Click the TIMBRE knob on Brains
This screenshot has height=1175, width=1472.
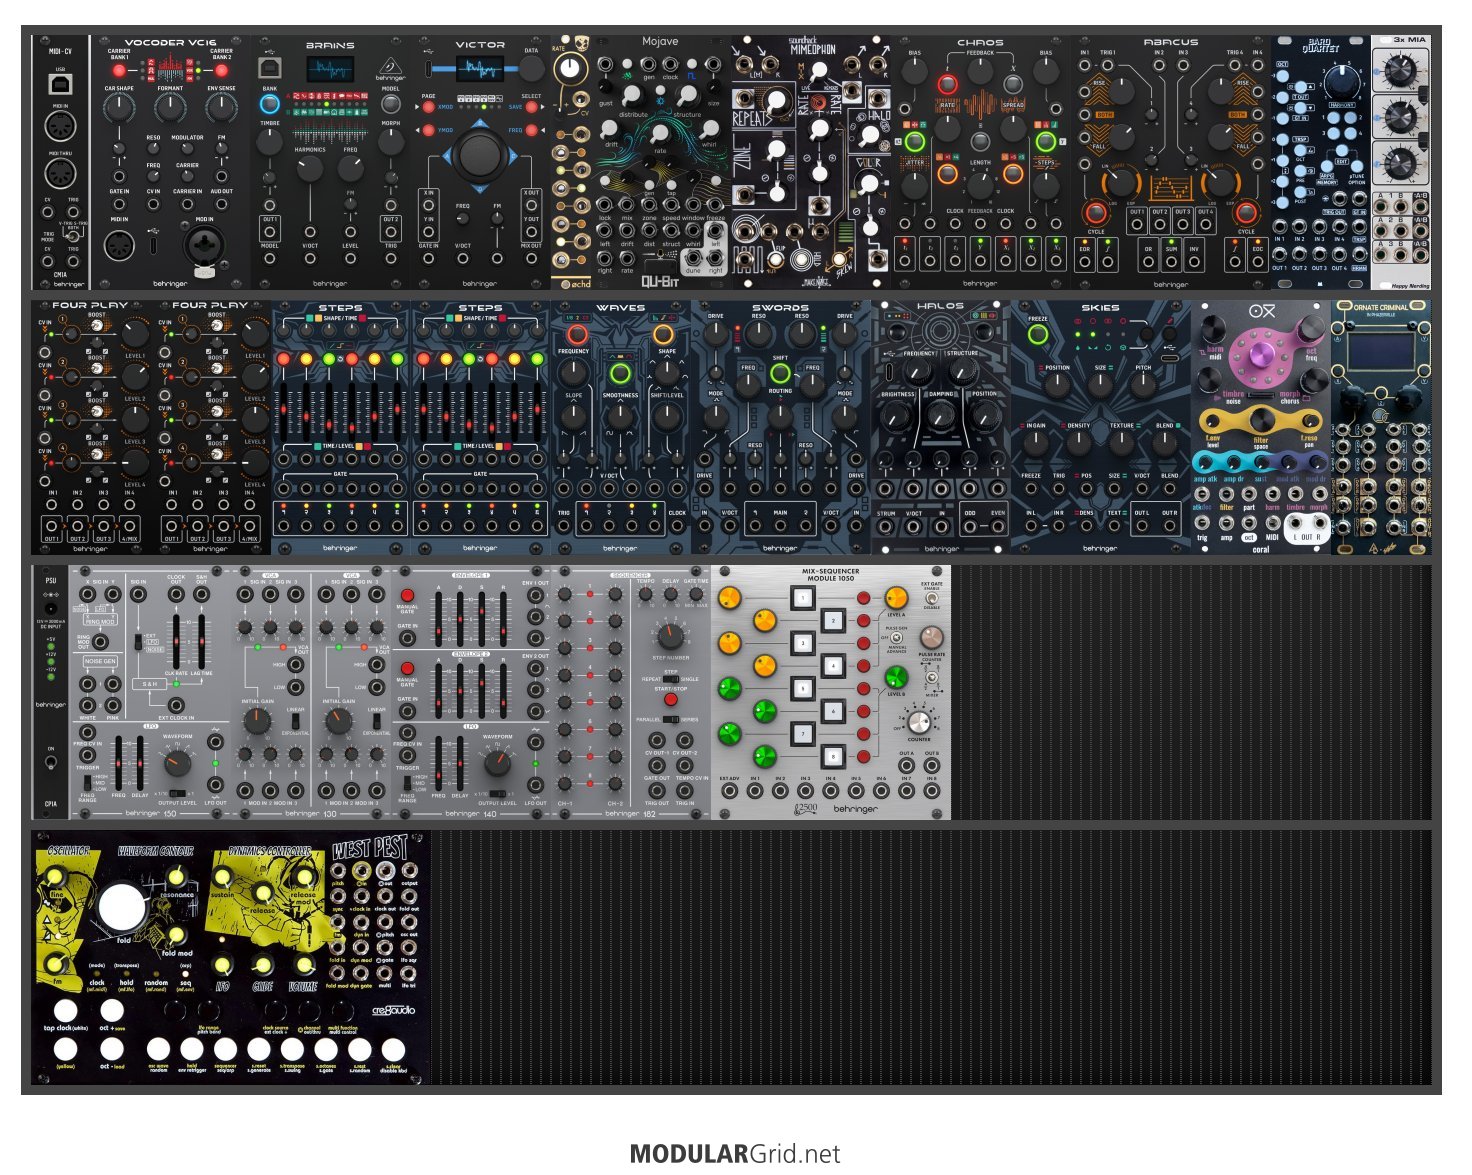tap(269, 141)
